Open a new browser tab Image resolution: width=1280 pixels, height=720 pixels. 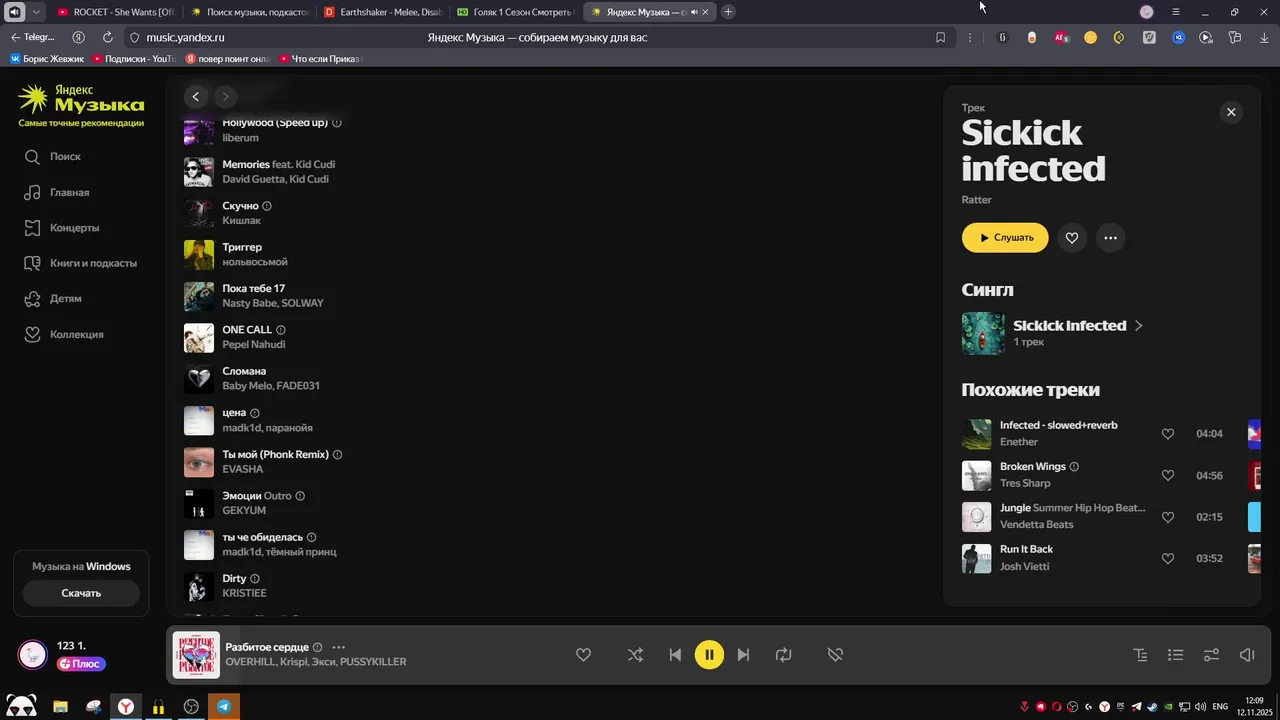[x=728, y=12]
